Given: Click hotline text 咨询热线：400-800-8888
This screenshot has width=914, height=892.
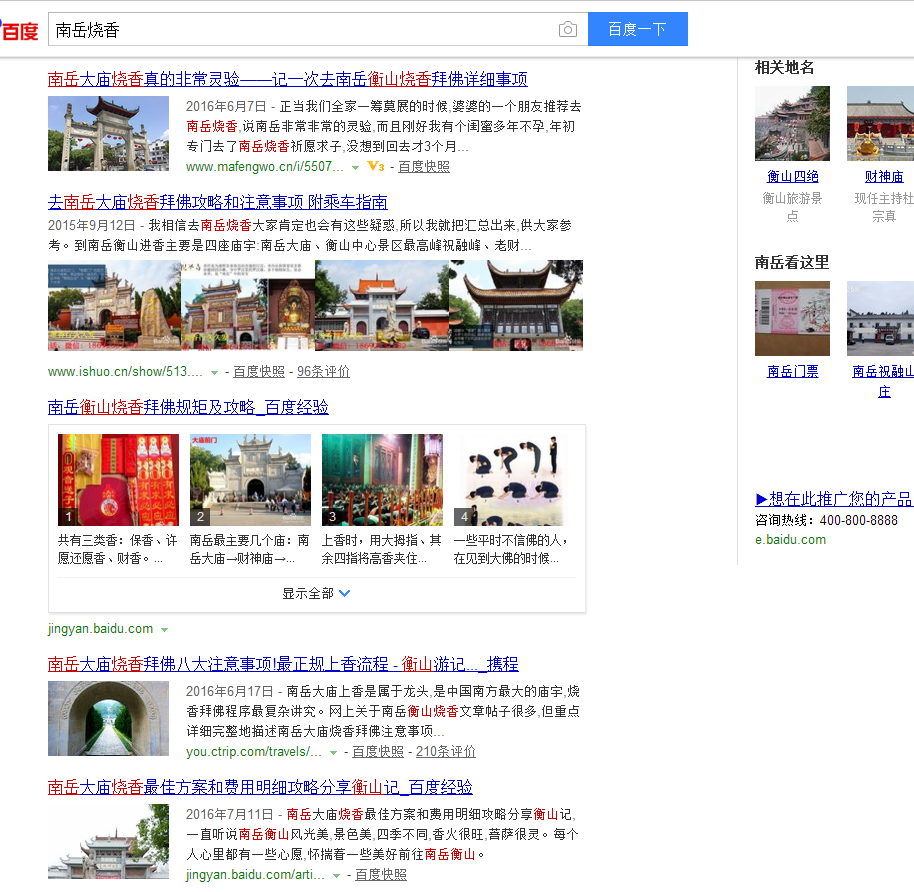Looking at the screenshot, I should (827, 520).
